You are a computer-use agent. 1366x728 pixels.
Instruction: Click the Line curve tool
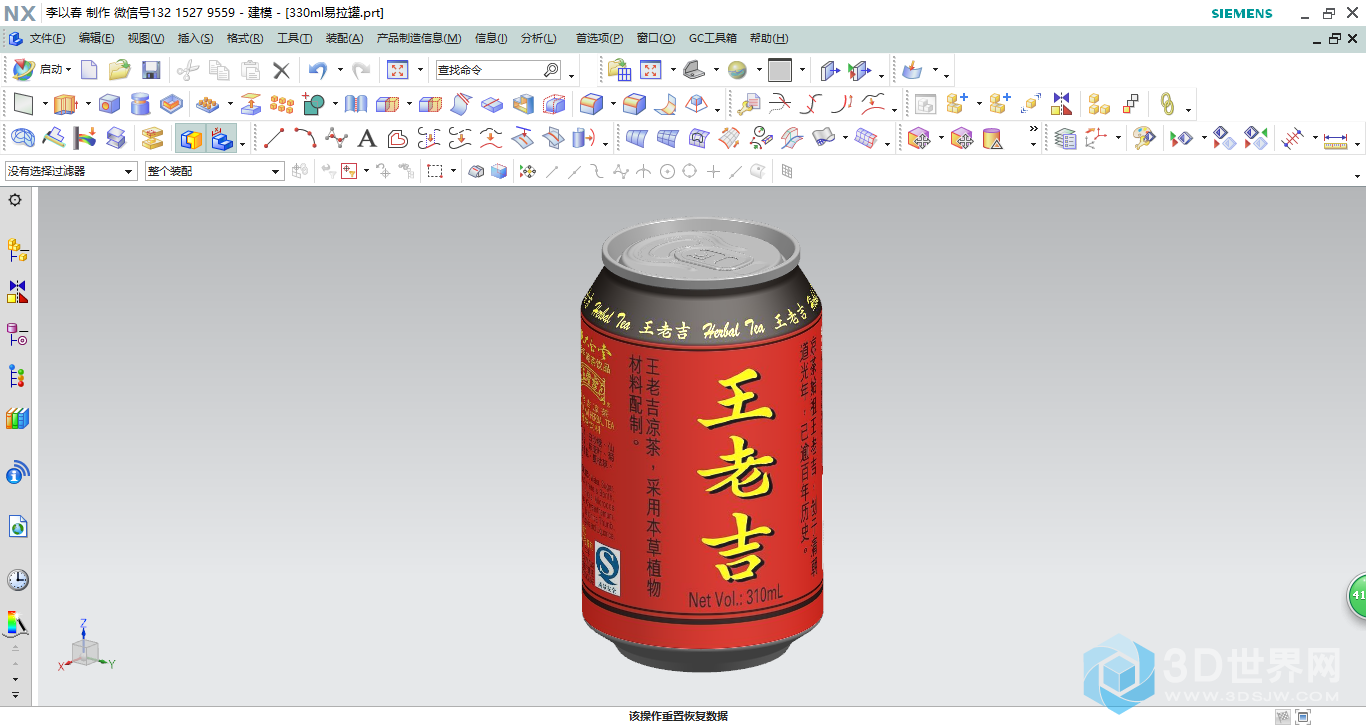tap(273, 138)
